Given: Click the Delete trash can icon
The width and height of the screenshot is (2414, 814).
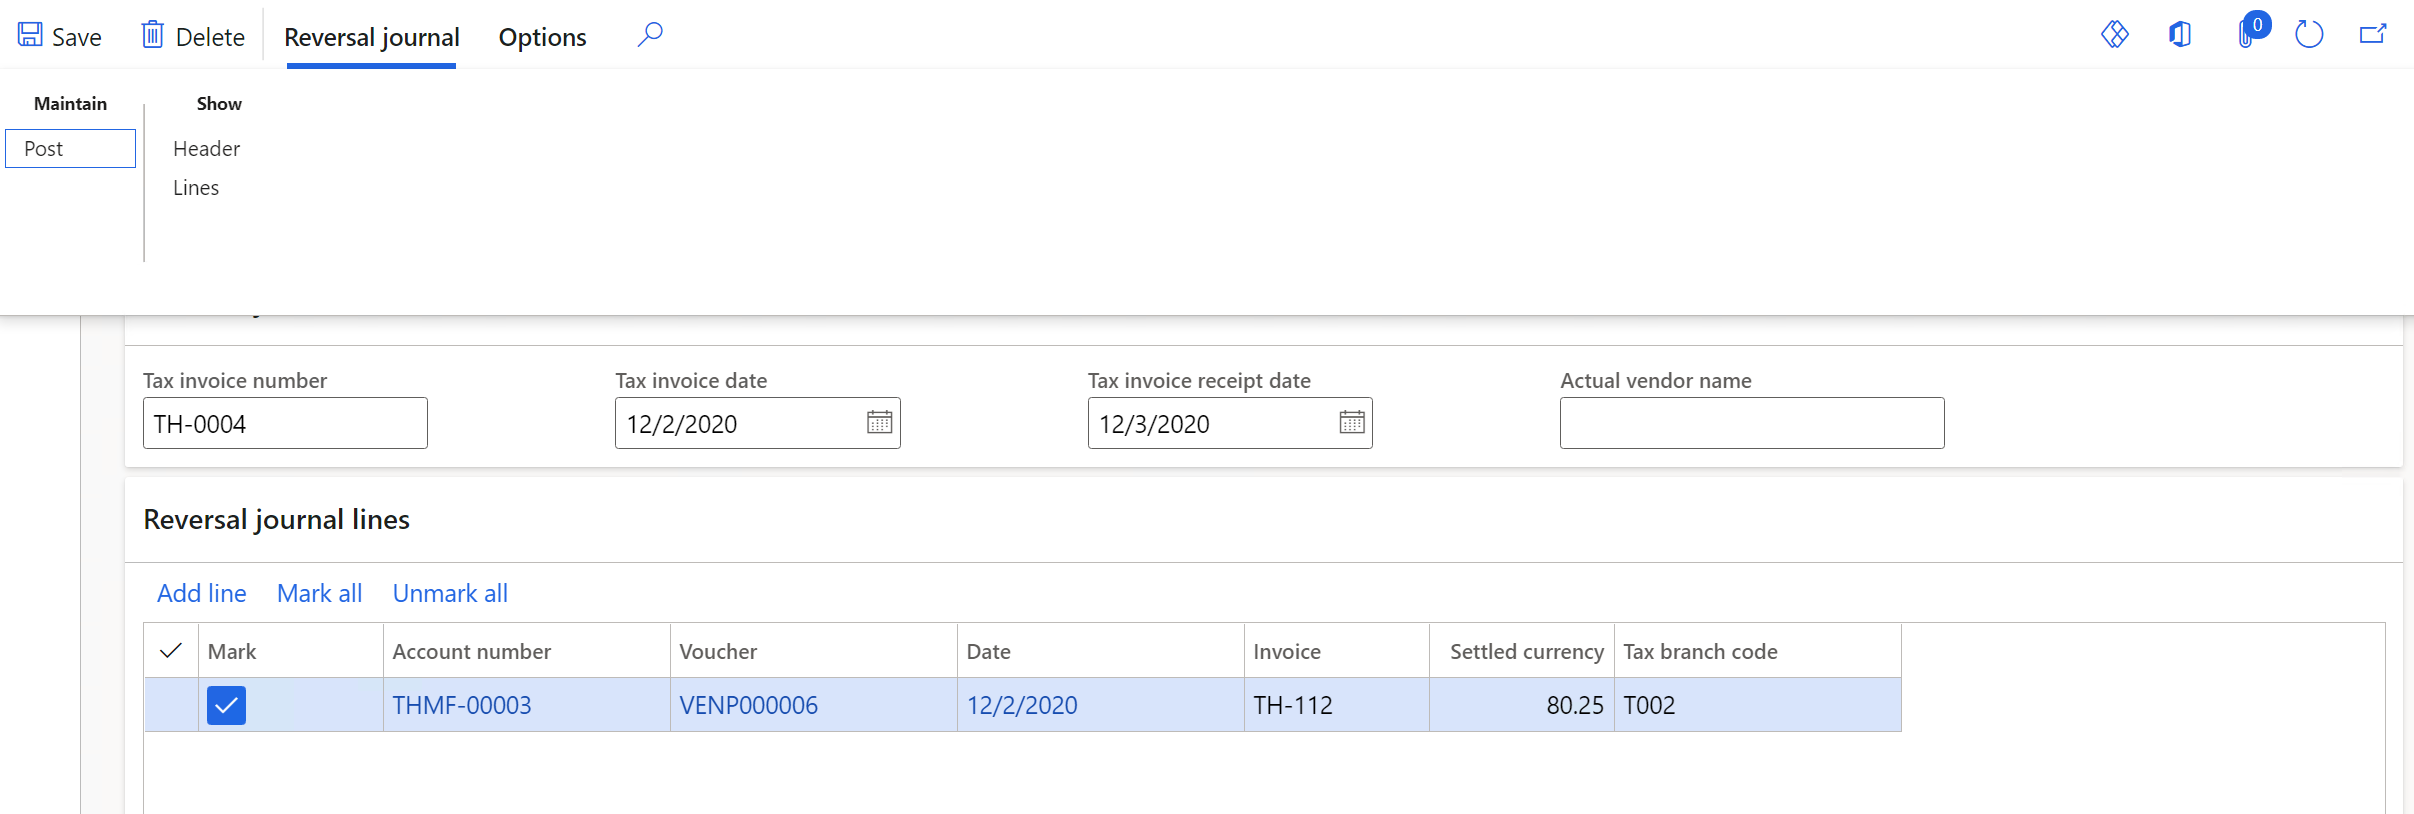Looking at the screenshot, I should click(x=152, y=35).
